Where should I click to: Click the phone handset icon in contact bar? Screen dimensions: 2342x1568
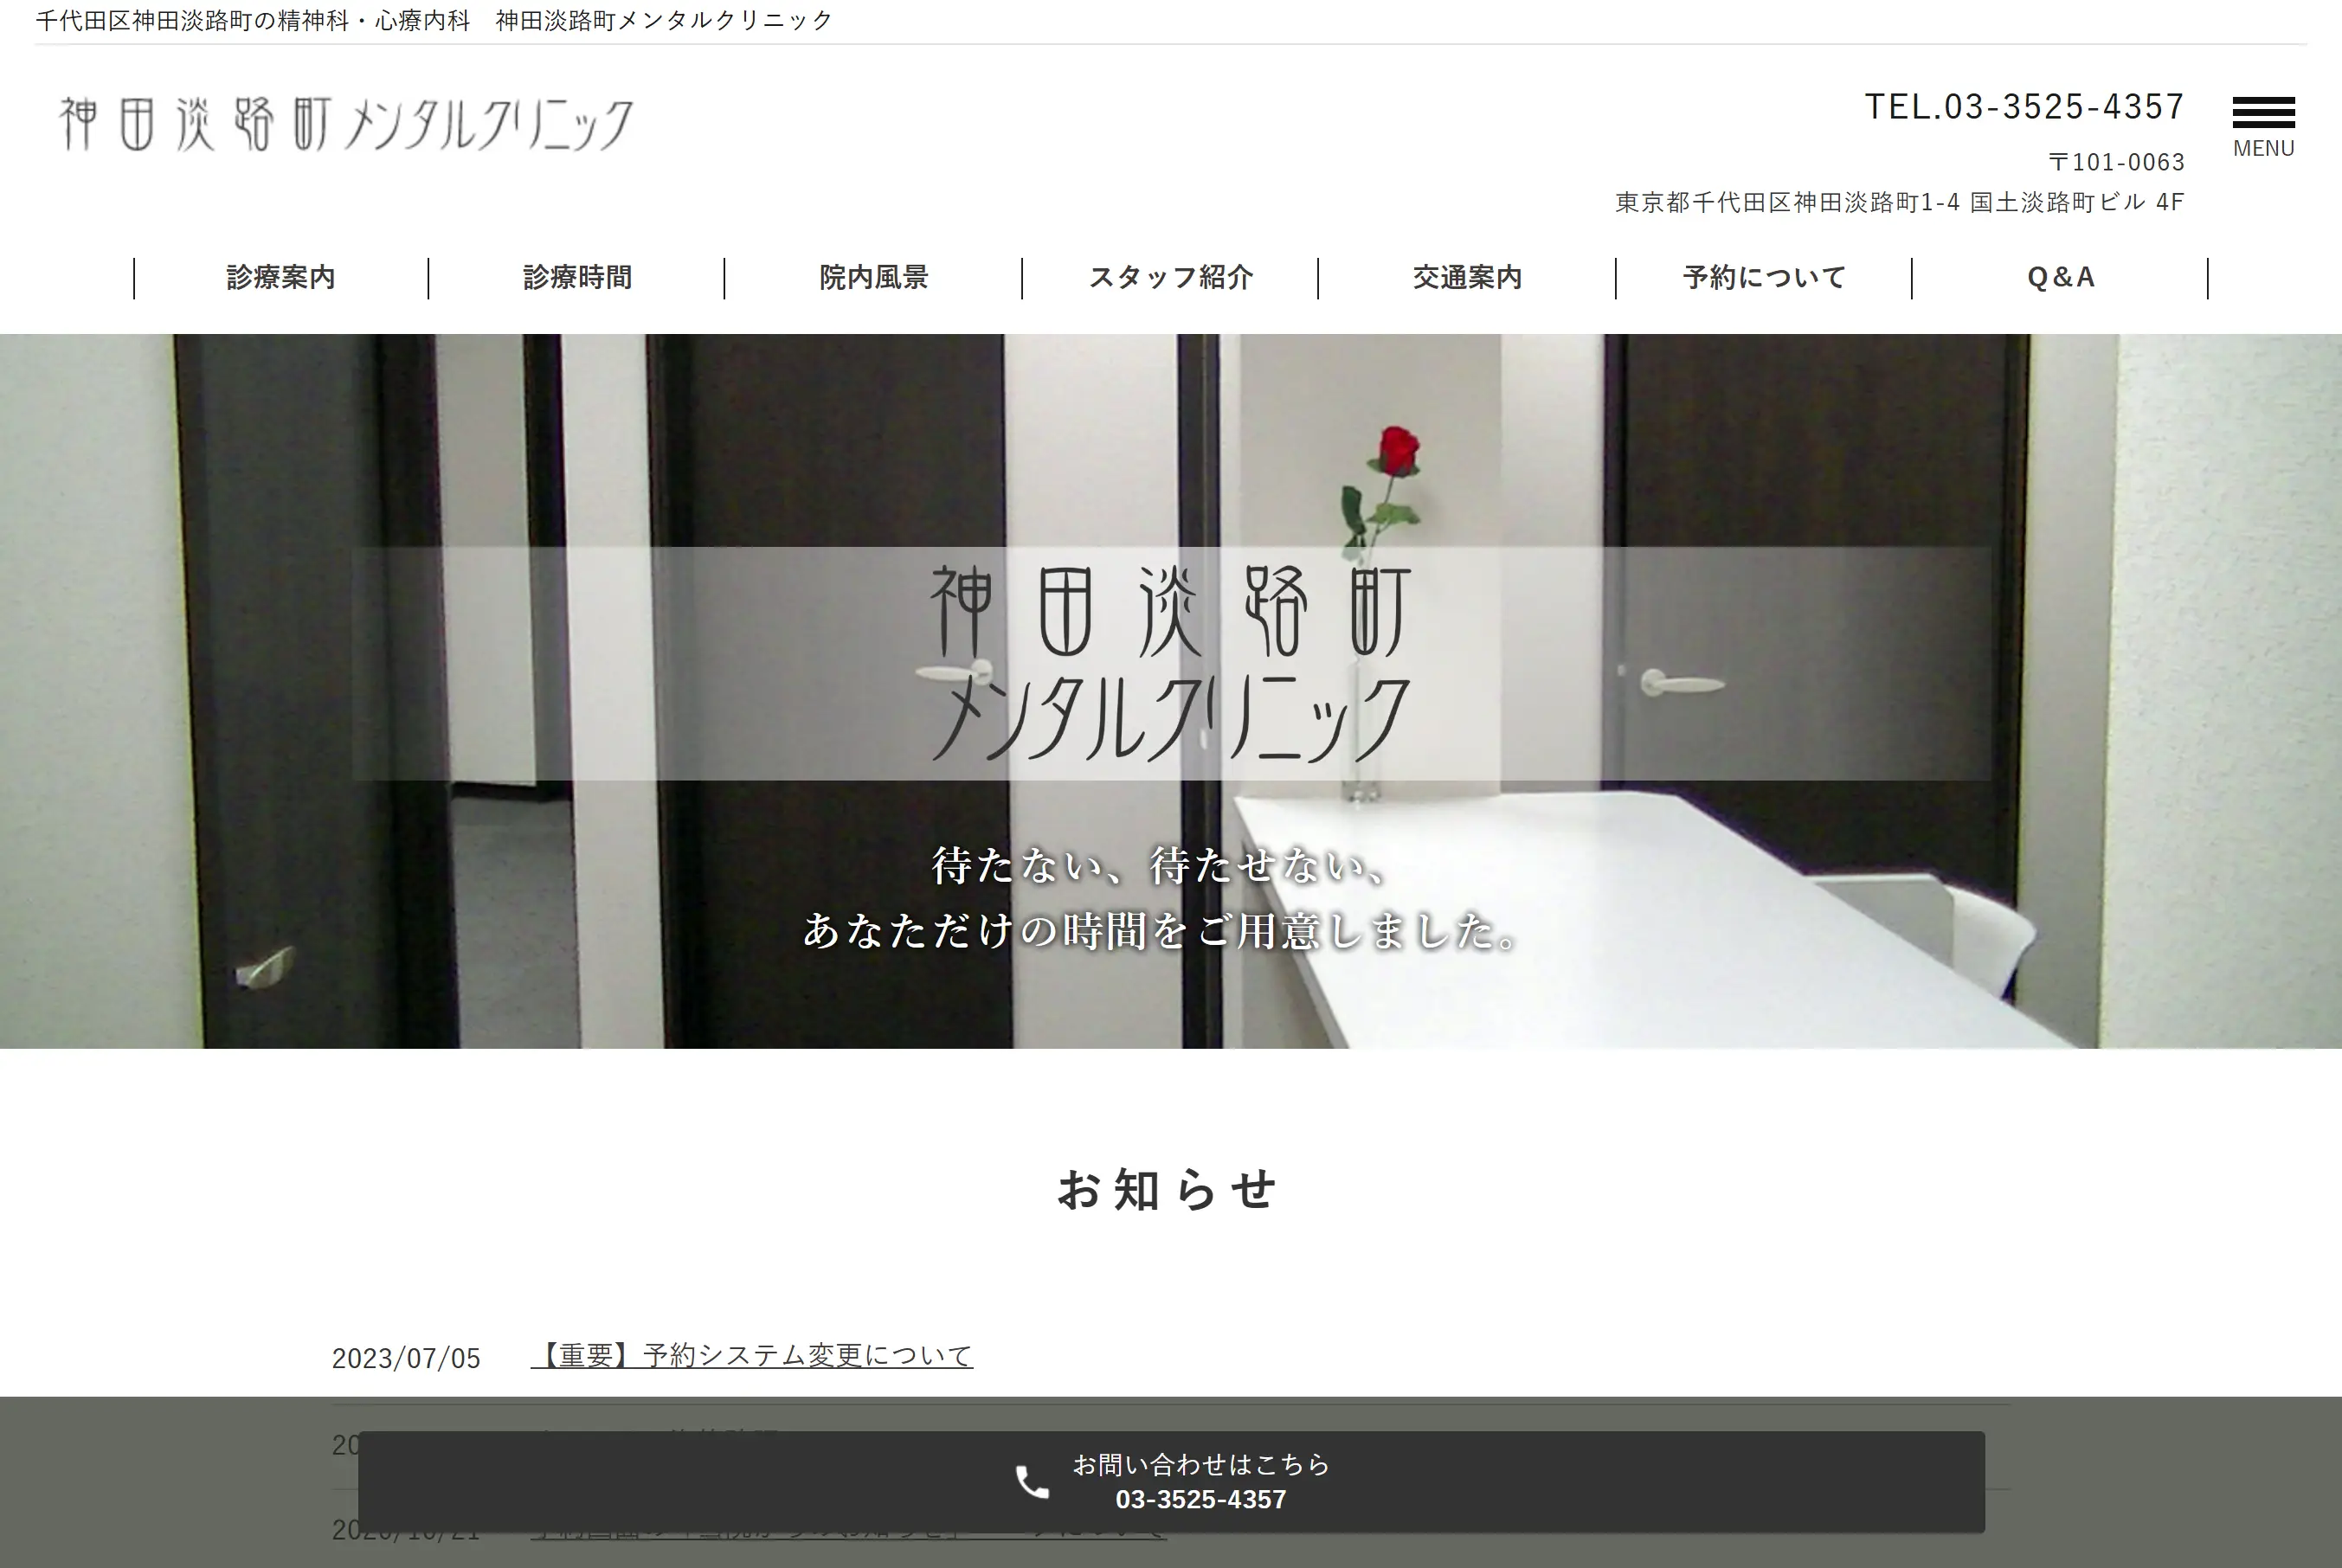pos(1032,1482)
